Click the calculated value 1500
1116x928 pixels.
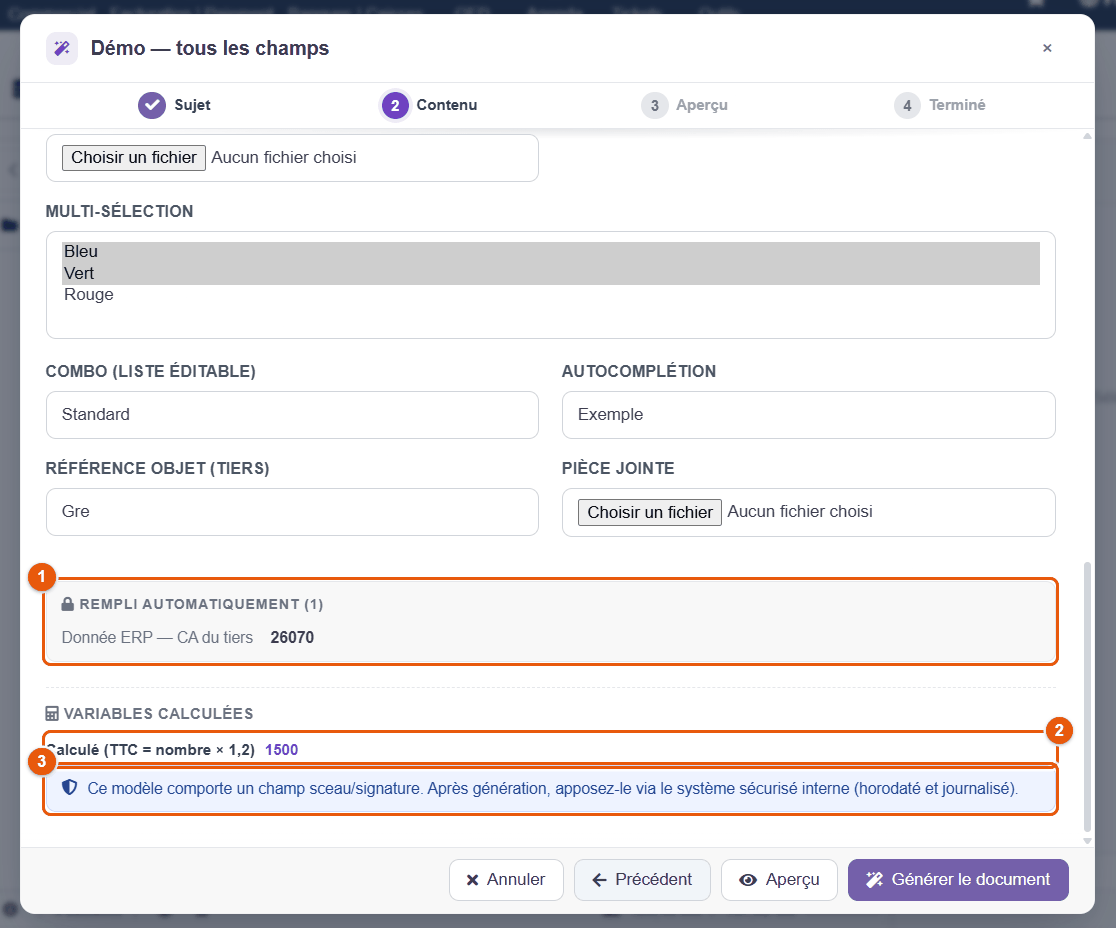coord(281,750)
